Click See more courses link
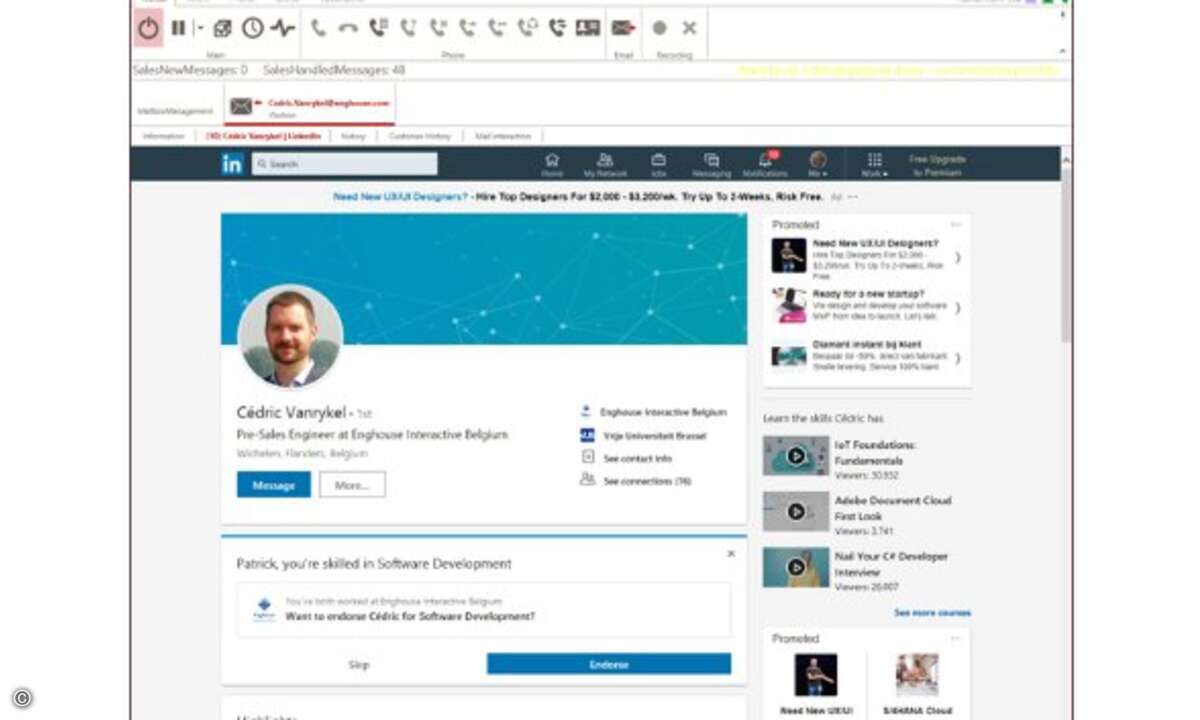 point(932,613)
